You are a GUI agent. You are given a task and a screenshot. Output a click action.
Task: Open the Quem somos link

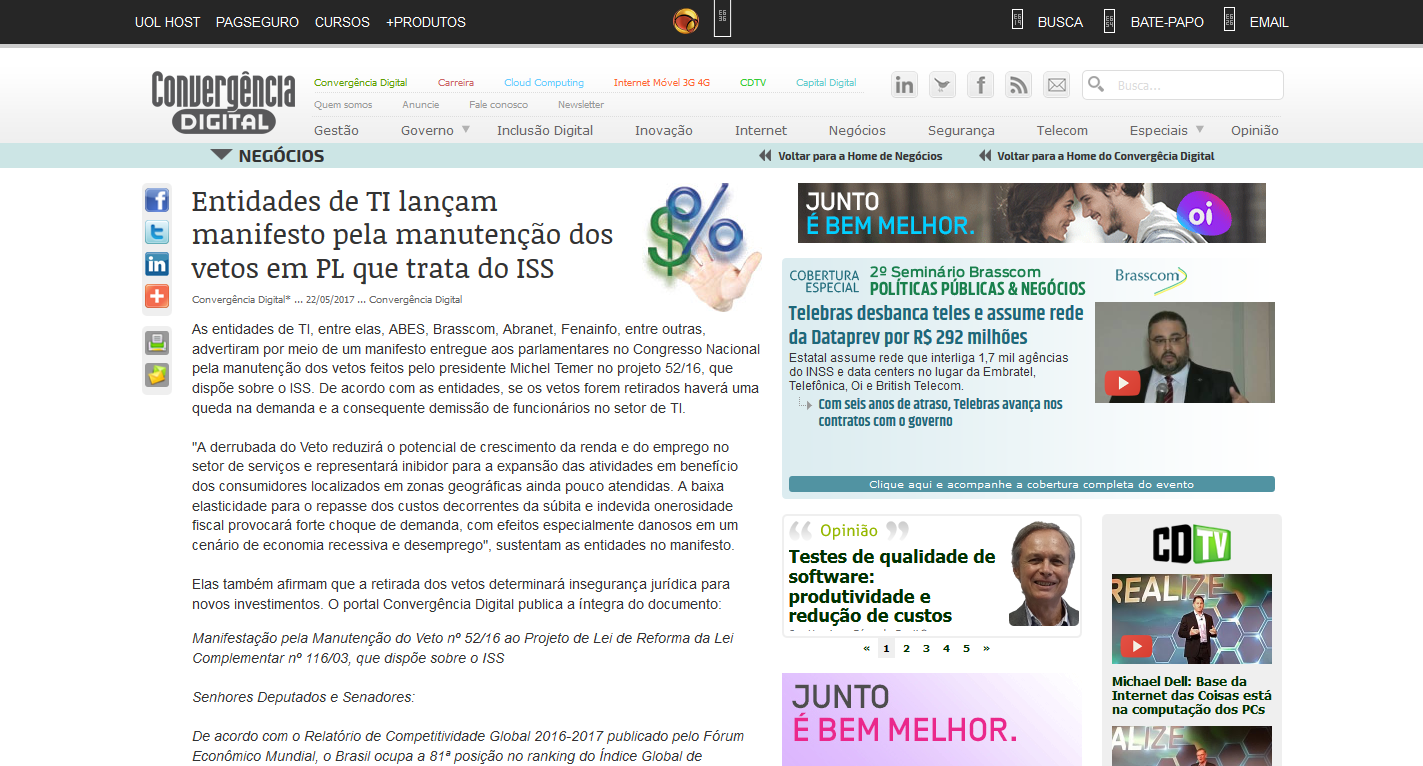point(343,105)
